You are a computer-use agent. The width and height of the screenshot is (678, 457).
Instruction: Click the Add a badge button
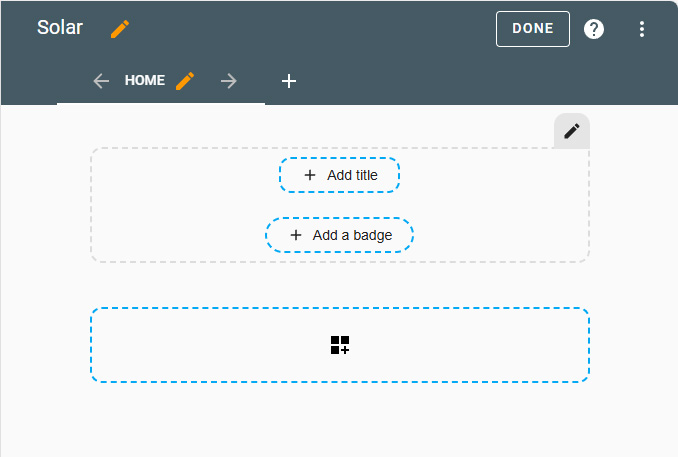(339, 235)
